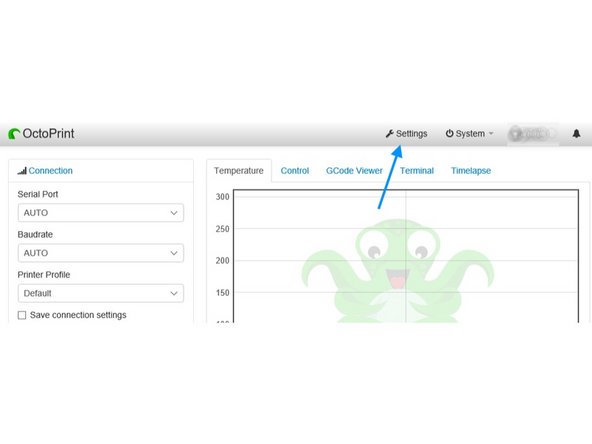Click the OctoPrint logo icon
The image size is (592, 444).
pyautogui.click(x=14, y=134)
